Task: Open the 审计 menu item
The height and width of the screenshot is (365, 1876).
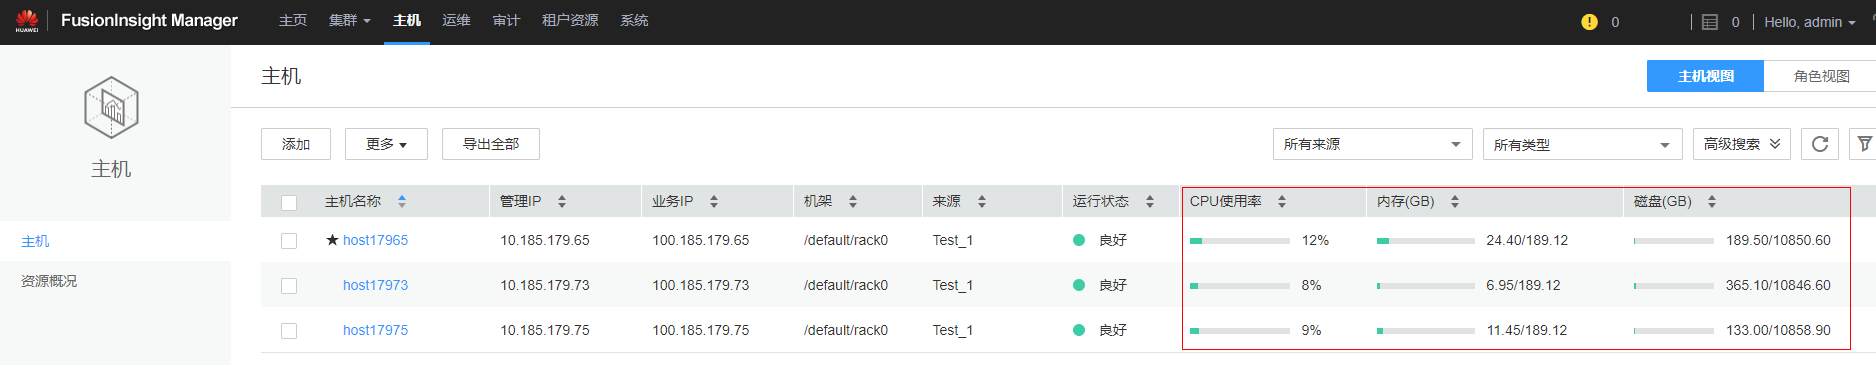Action: [x=506, y=20]
